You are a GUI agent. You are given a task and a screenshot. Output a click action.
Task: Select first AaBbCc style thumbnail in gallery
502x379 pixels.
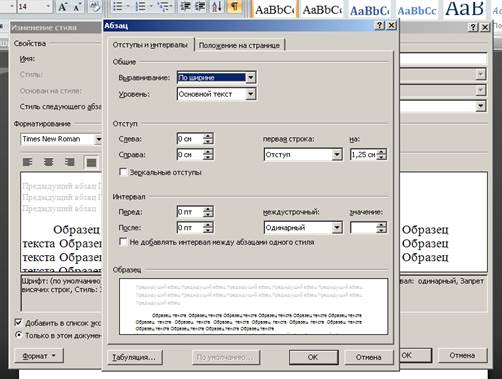tap(274, 9)
